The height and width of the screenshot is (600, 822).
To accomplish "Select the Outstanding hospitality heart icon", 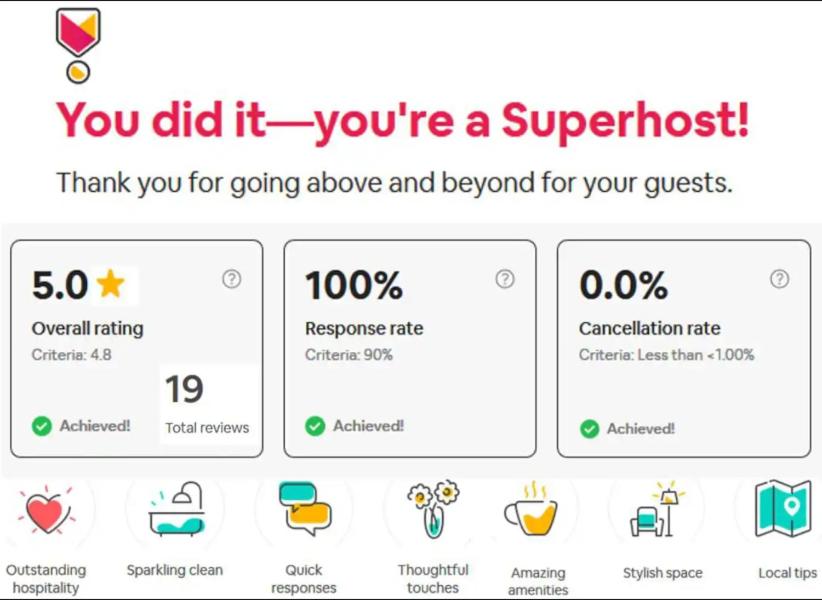I will 45,511.
